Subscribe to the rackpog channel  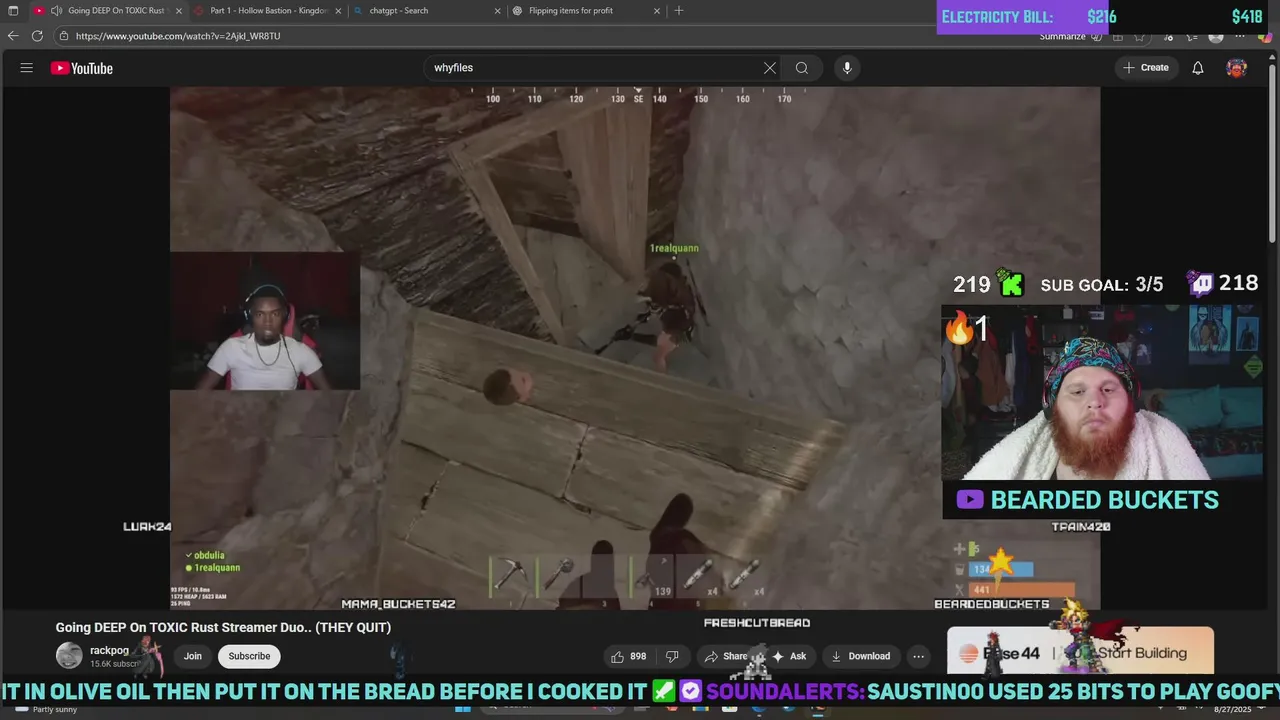[249, 657]
